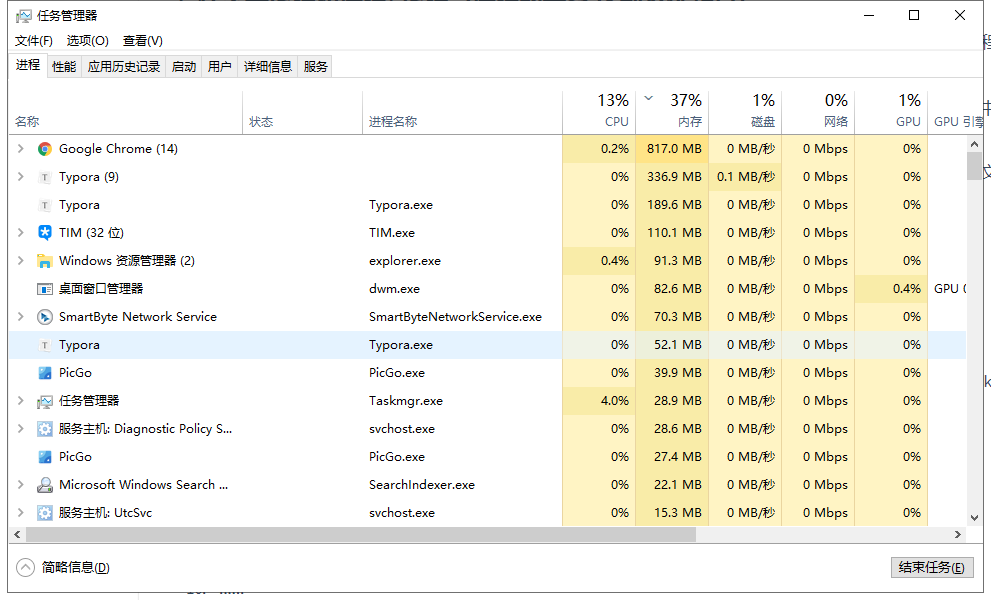Select the 进程 tab
The height and width of the screenshot is (600, 991).
[x=28, y=65]
